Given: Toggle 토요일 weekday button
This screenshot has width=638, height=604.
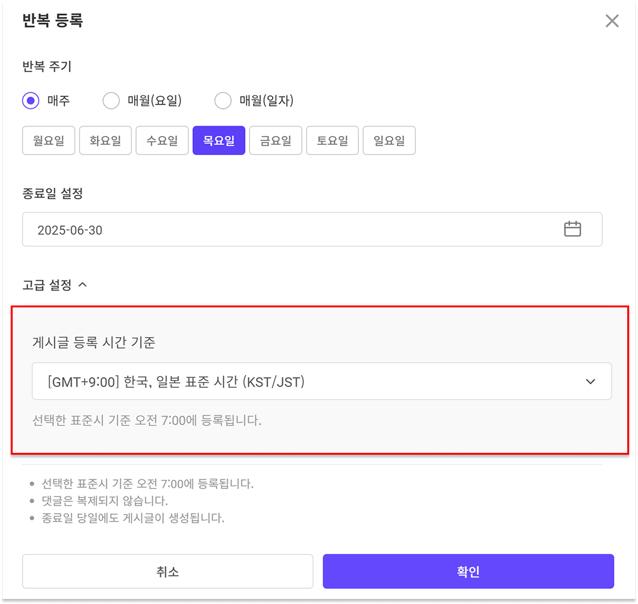Looking at the screenshot, I should 332,141.
